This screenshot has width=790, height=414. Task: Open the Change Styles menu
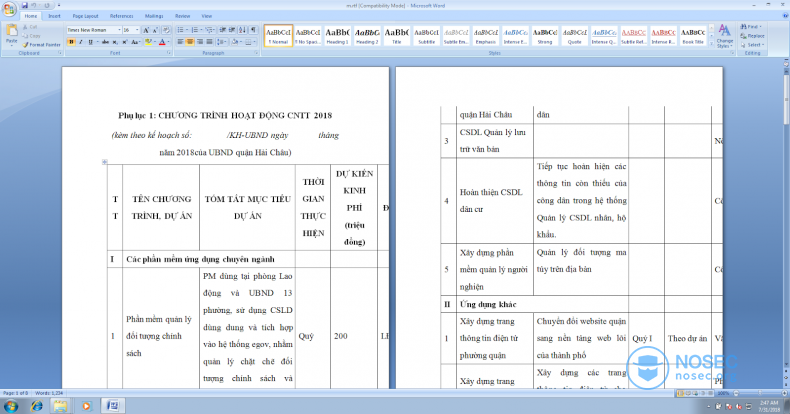pyautogui.click(x=725, y=36)
